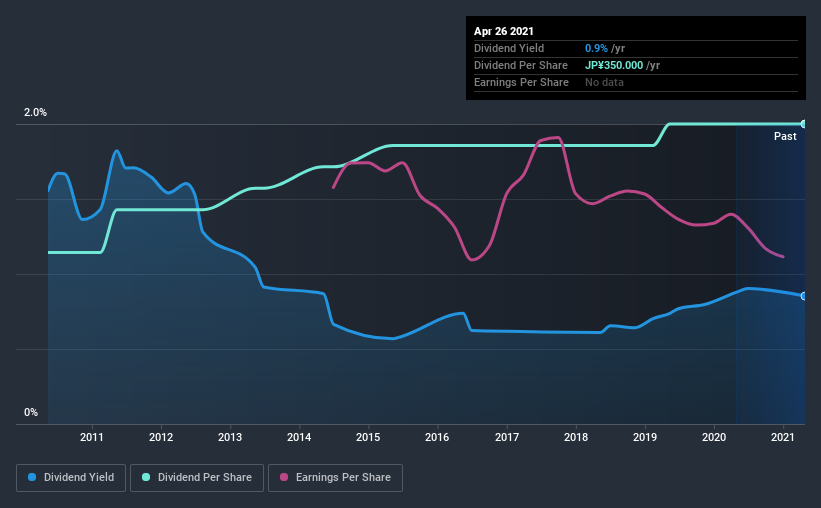Select the 2020 label on the time axis

pos(714,437)
